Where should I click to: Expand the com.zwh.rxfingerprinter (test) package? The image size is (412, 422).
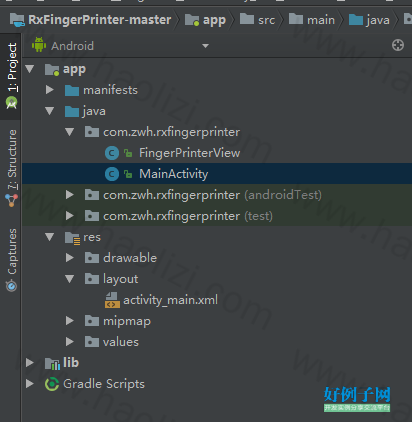coord(70,216)
